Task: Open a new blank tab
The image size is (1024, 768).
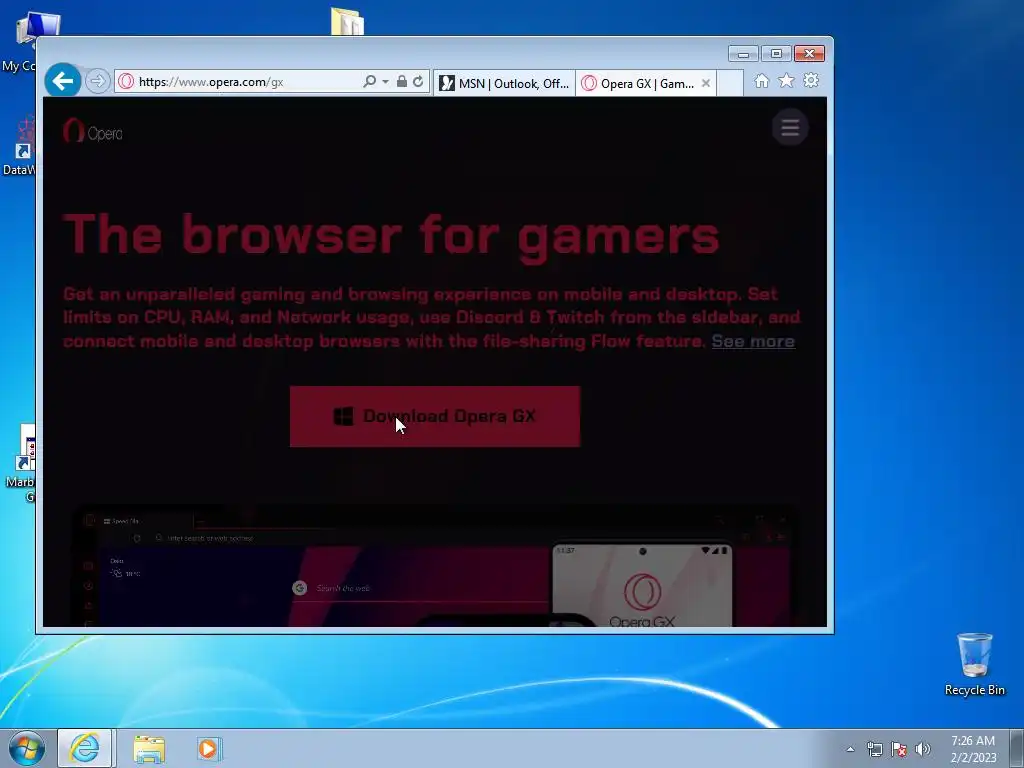Action: point(730,84)
